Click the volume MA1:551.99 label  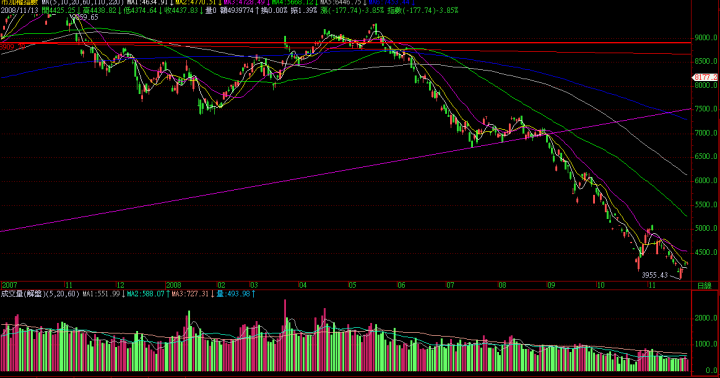pyautogui.click(x=101, y=293)
